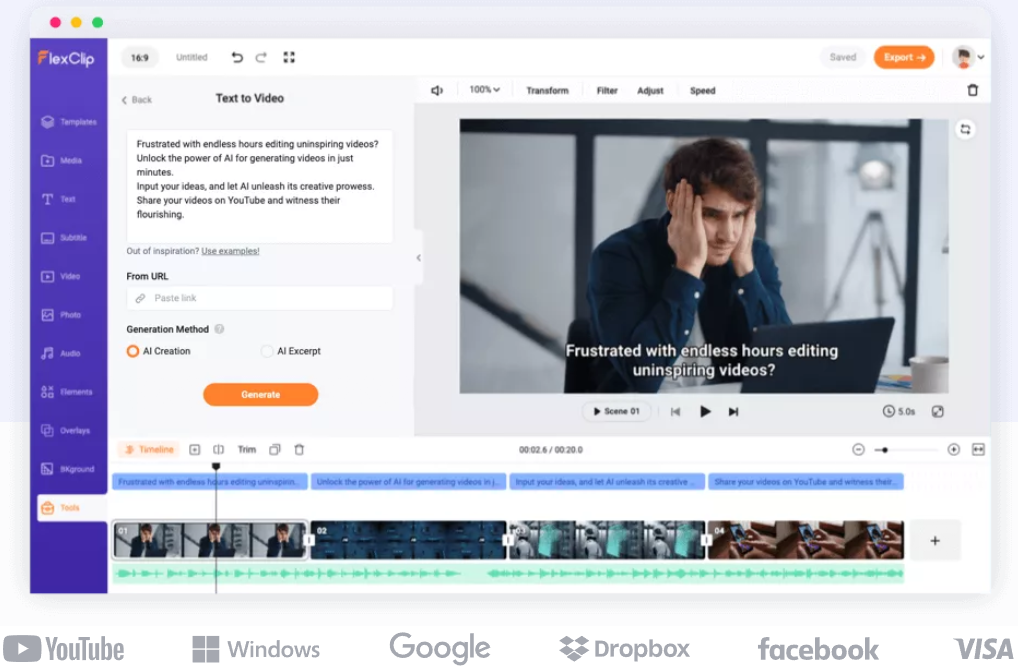Click the Export button
The image size is (1018, 672).
coord(904,57)
